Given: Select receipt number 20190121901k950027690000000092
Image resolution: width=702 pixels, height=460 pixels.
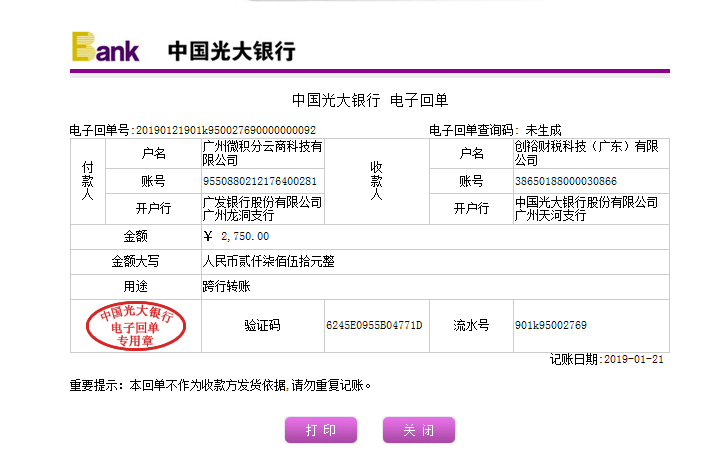Looking at the screenshot, I should click(x=226, y=130).
